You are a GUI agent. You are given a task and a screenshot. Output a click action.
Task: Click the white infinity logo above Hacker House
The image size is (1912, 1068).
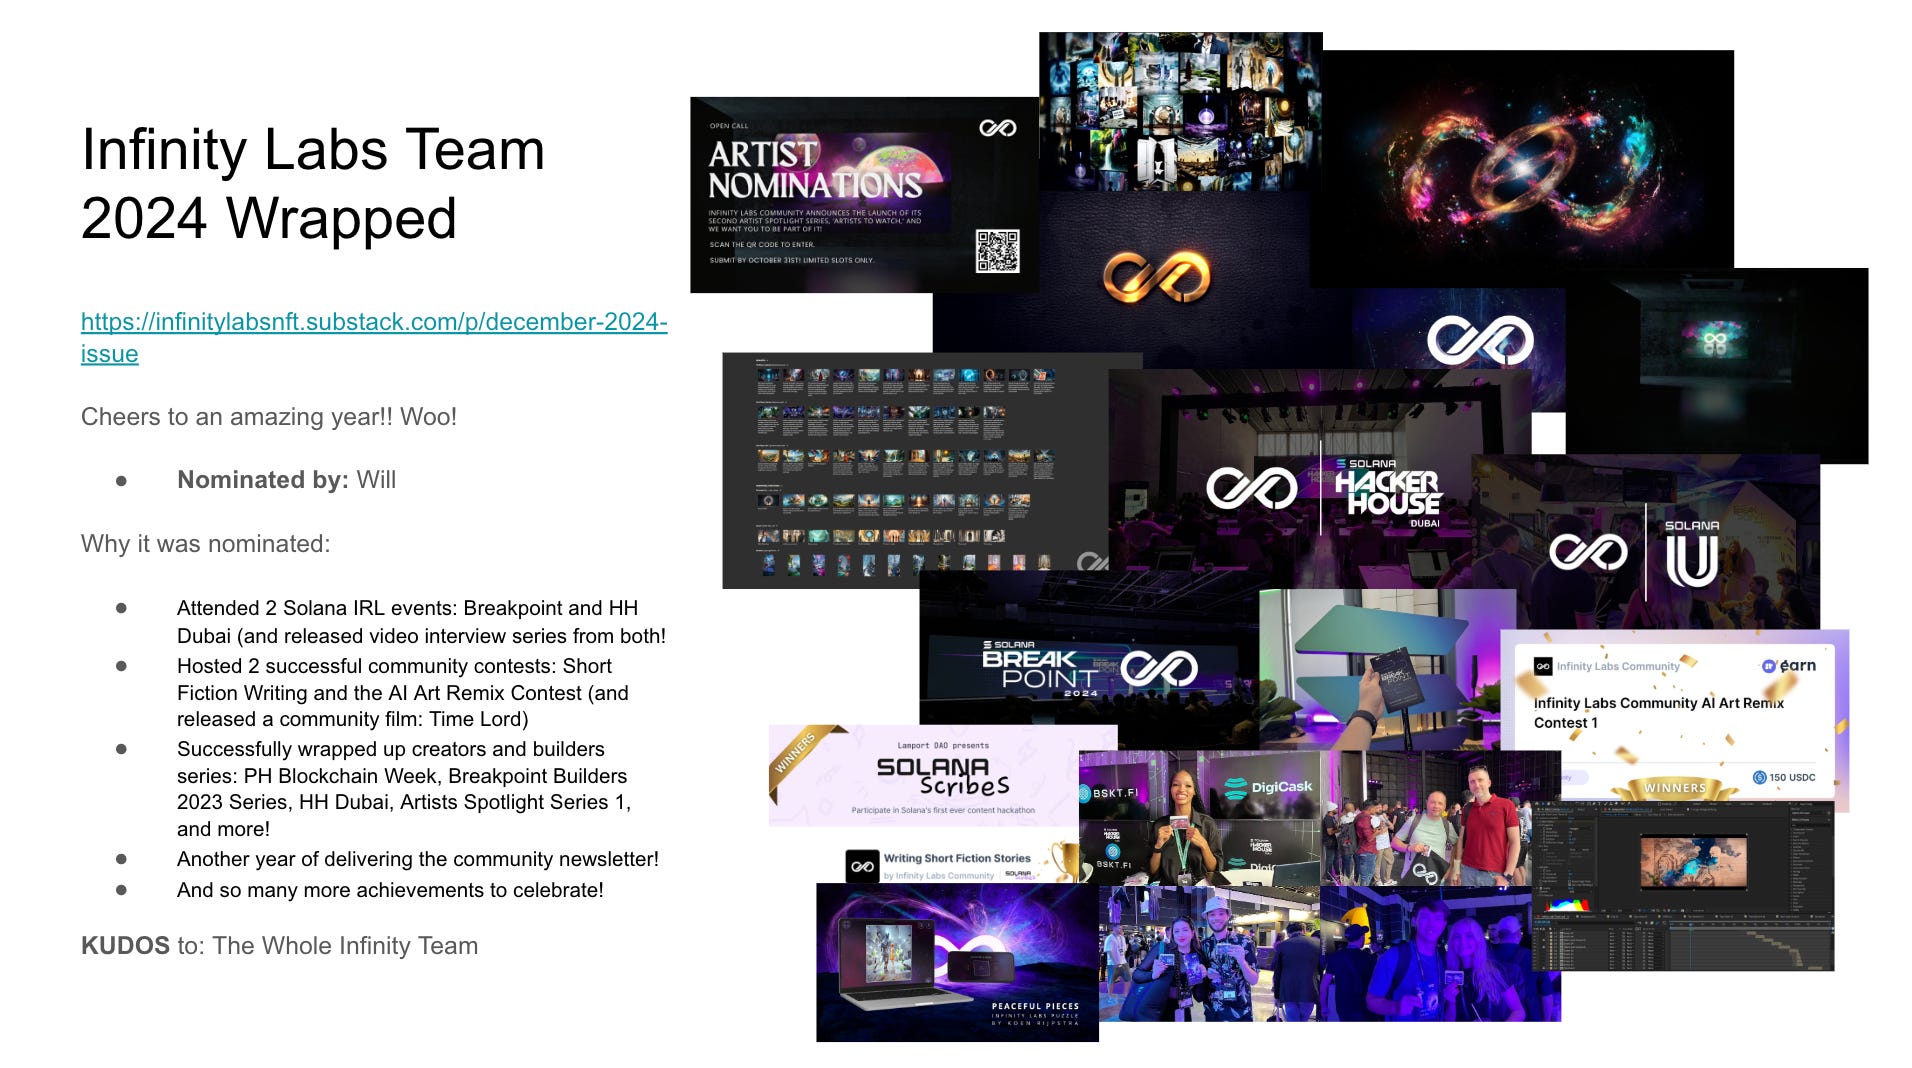(x=1480, y=340)
